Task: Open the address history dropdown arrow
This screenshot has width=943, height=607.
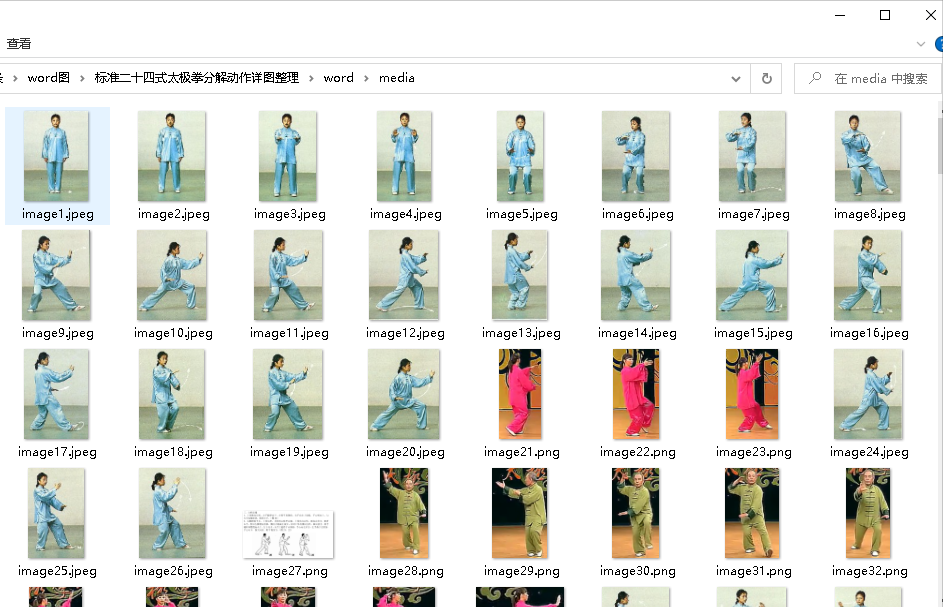Action: point(736,78)
